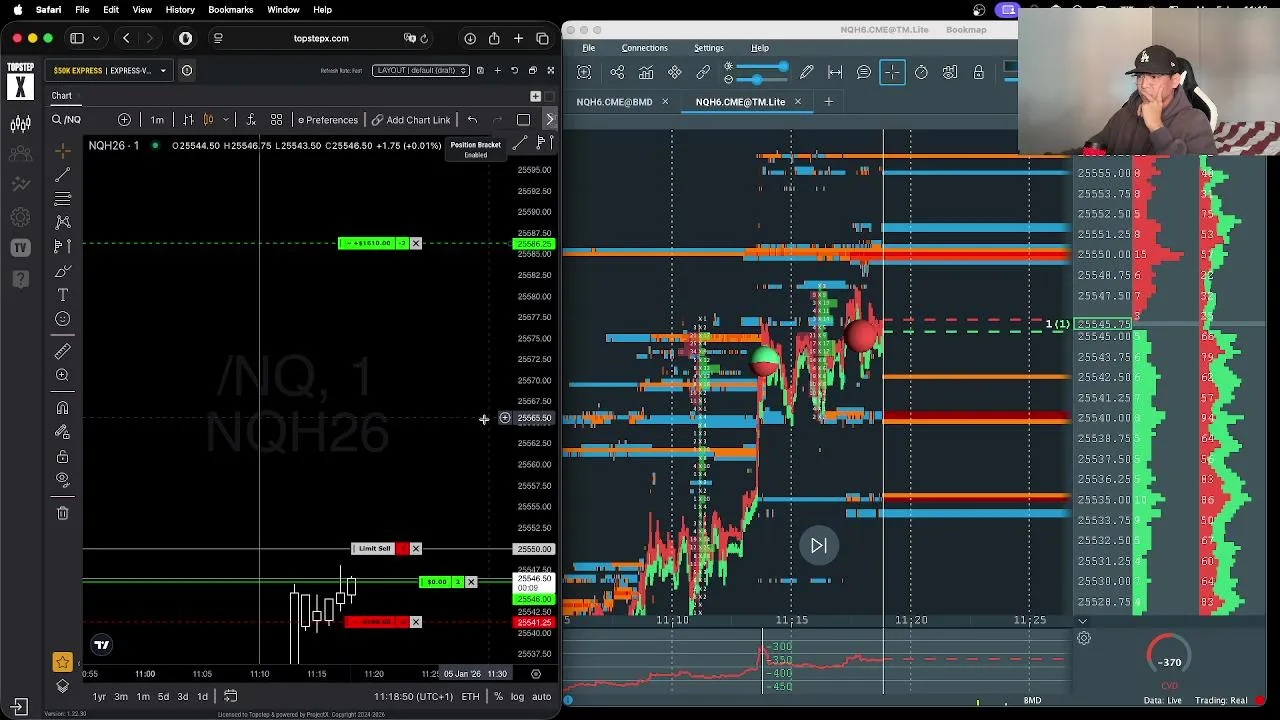Open the sidebar settings gear in TopstepX
Image resolution: width=1280 pixels, height=720 pixels.
click(20, 217)
